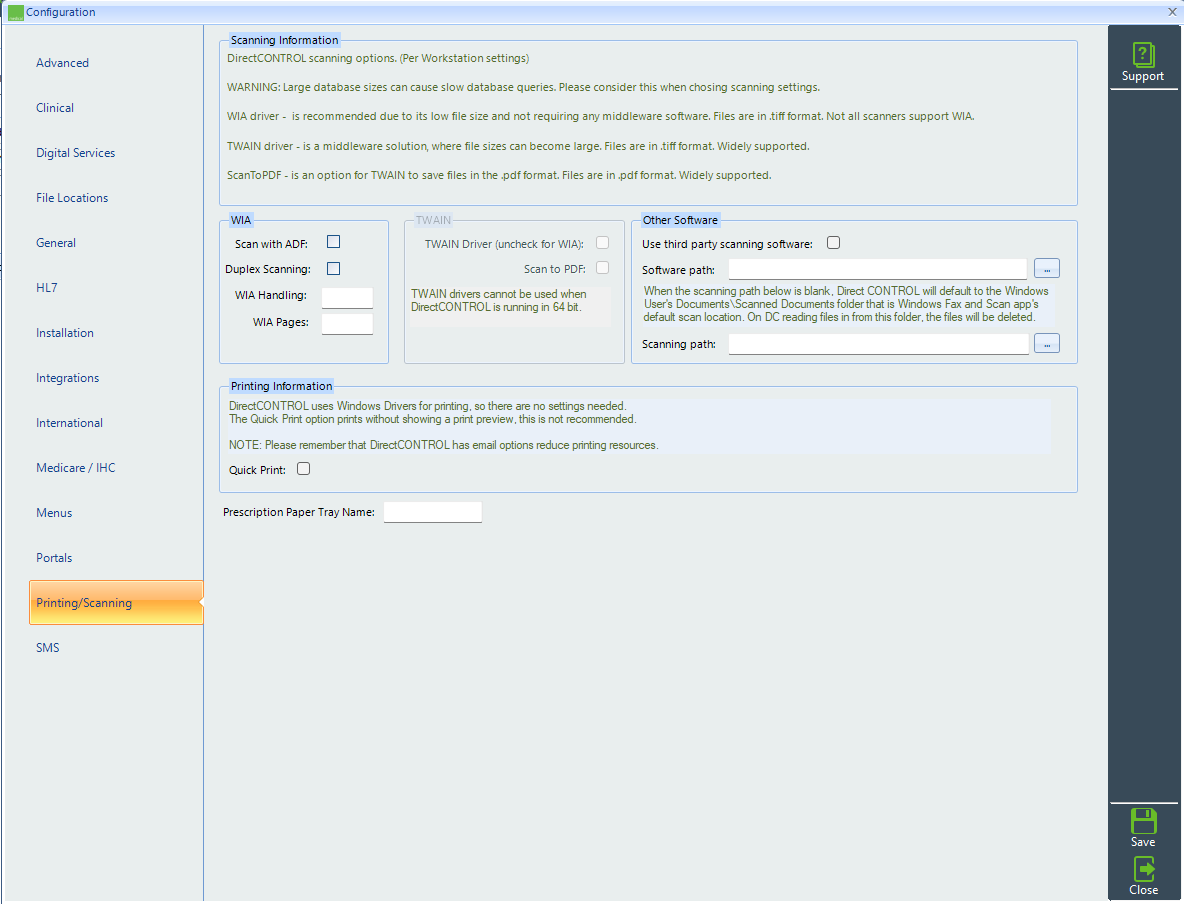
Task: Click the Other Software group heading
Action: click(680, 220)
